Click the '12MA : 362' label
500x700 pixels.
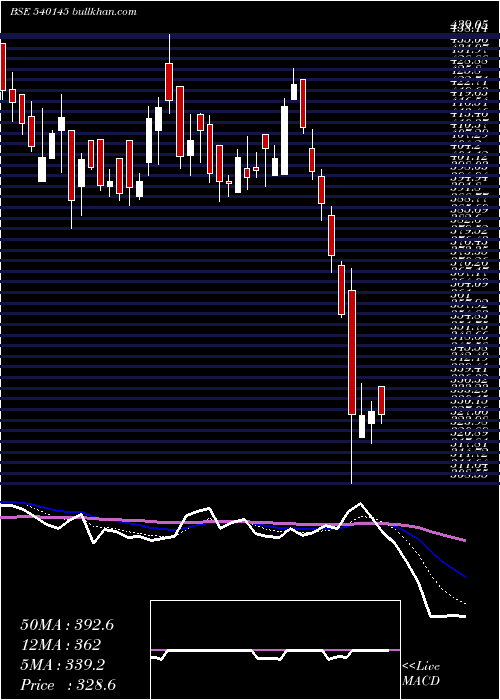60,645
